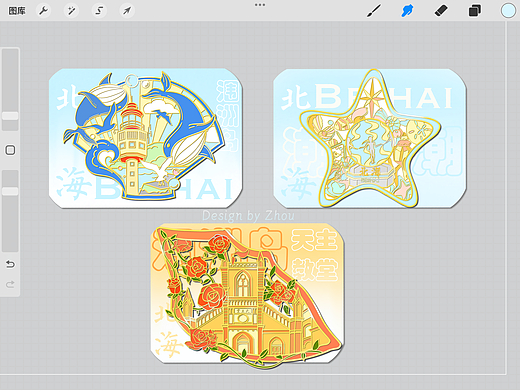Tap the 'Design by Zhou' text
520x390 pixels.
(x=248, y=216)
